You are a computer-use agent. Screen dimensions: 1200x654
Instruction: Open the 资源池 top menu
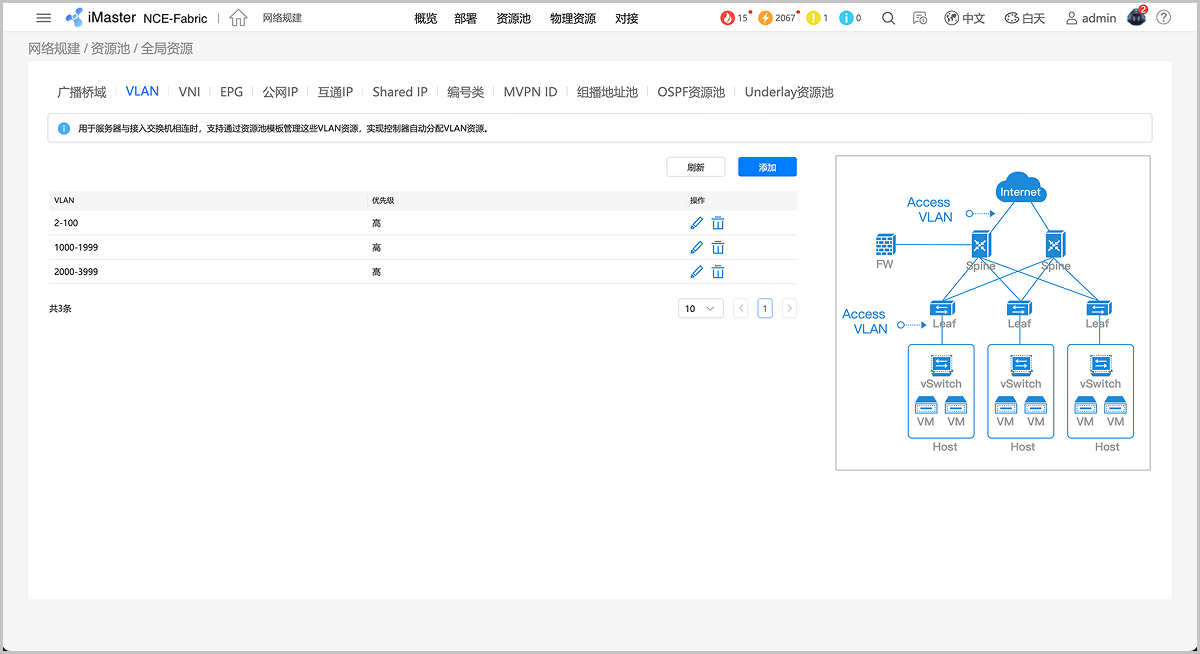click(513, 18)
